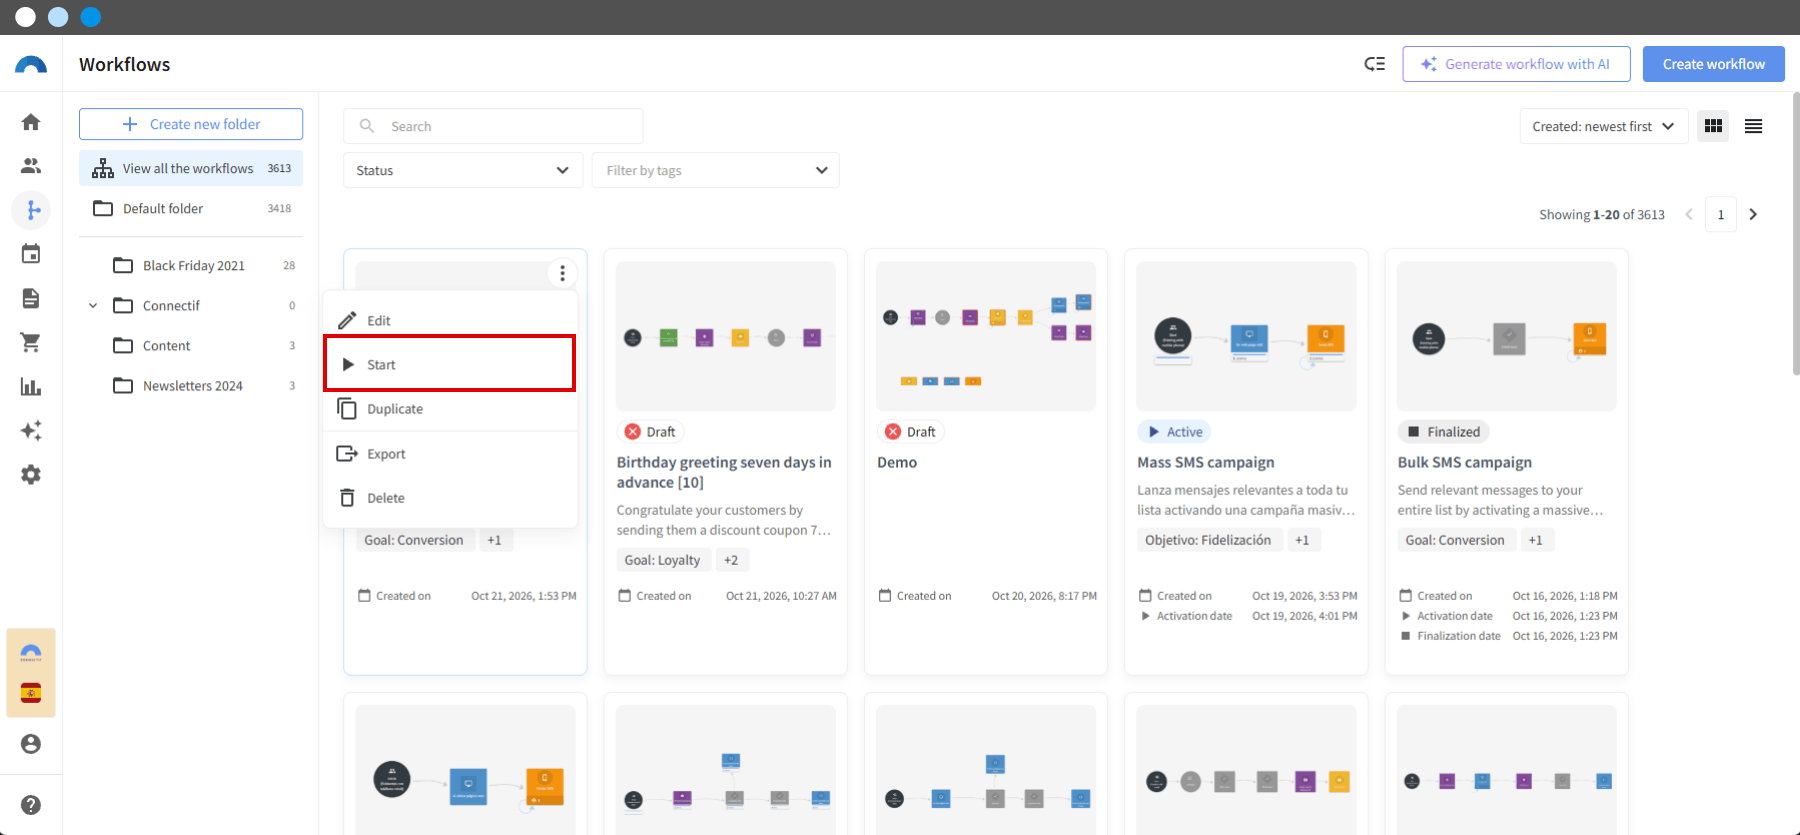Open the AI sparkles icon in sidebar
The width and height of the screenshot is (1800, 835).
[31, 430]
